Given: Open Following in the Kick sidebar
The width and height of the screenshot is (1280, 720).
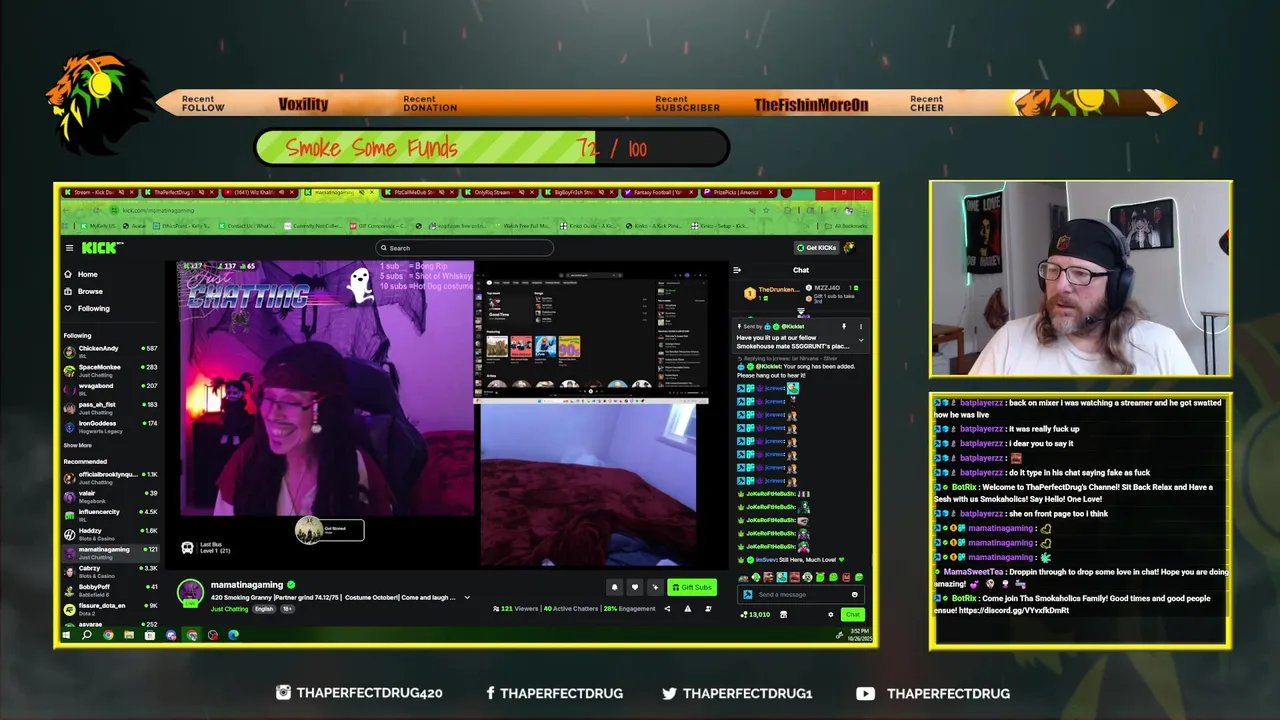Looking at the screenshot, I should click(93, 308).
